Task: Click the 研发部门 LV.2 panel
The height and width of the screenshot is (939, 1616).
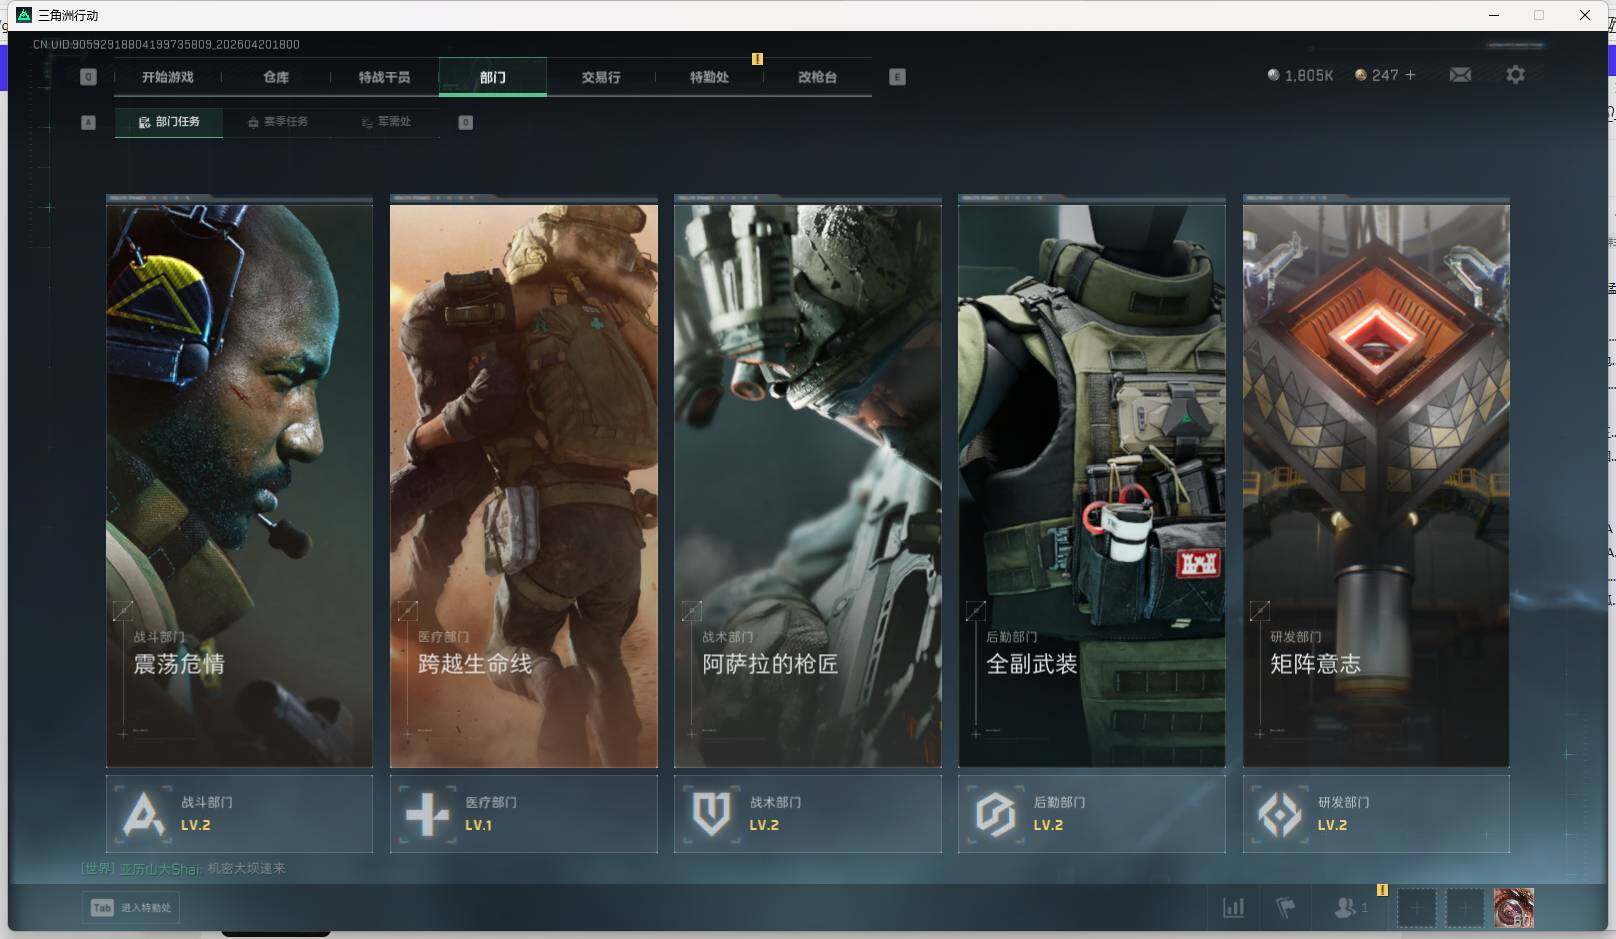Action: tap(1376, 814)
